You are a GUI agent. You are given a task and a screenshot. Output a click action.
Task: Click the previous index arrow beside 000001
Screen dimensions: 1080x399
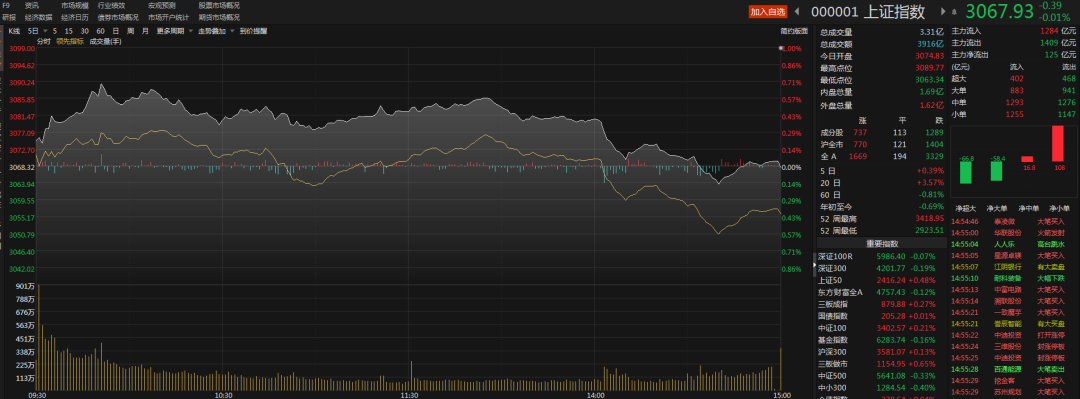click(x=798, y=12)
